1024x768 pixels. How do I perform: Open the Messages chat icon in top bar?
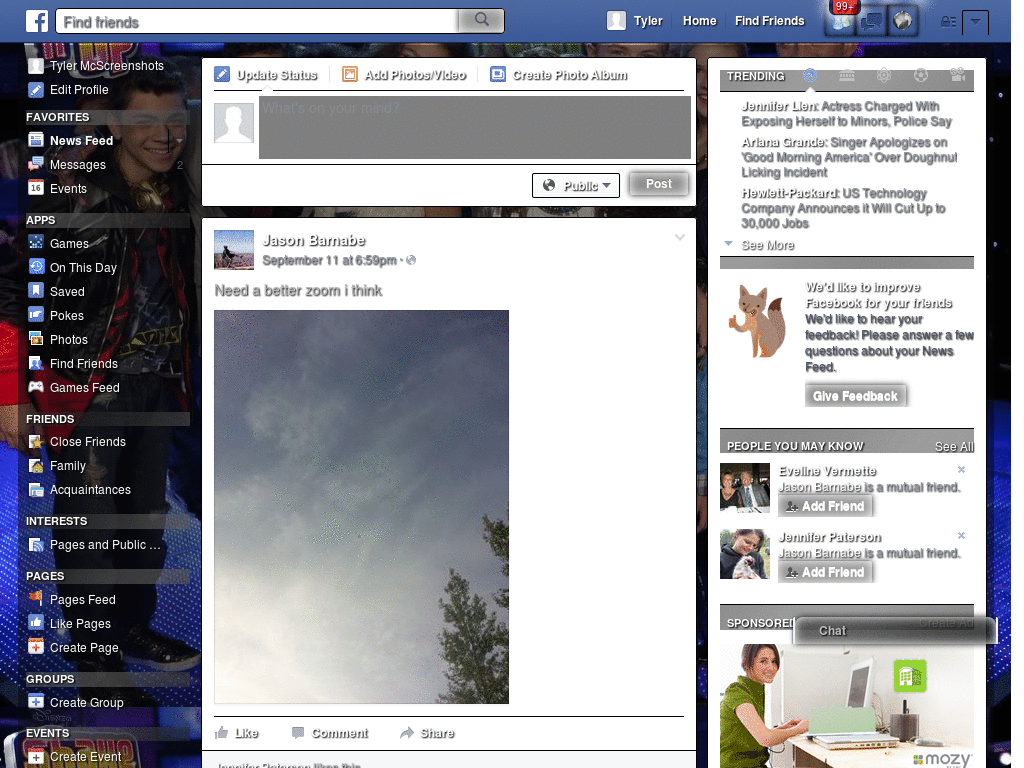pos(872,21)
